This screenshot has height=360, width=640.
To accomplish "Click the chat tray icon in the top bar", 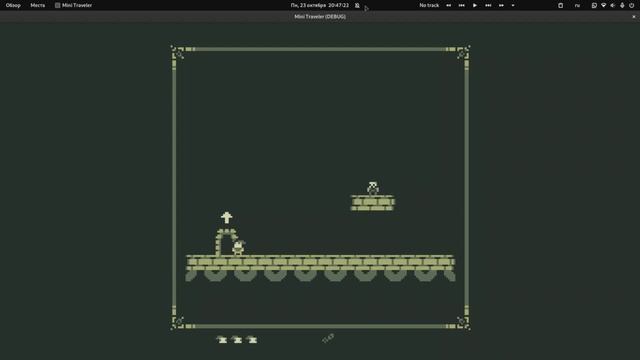I will click(594, 5).
